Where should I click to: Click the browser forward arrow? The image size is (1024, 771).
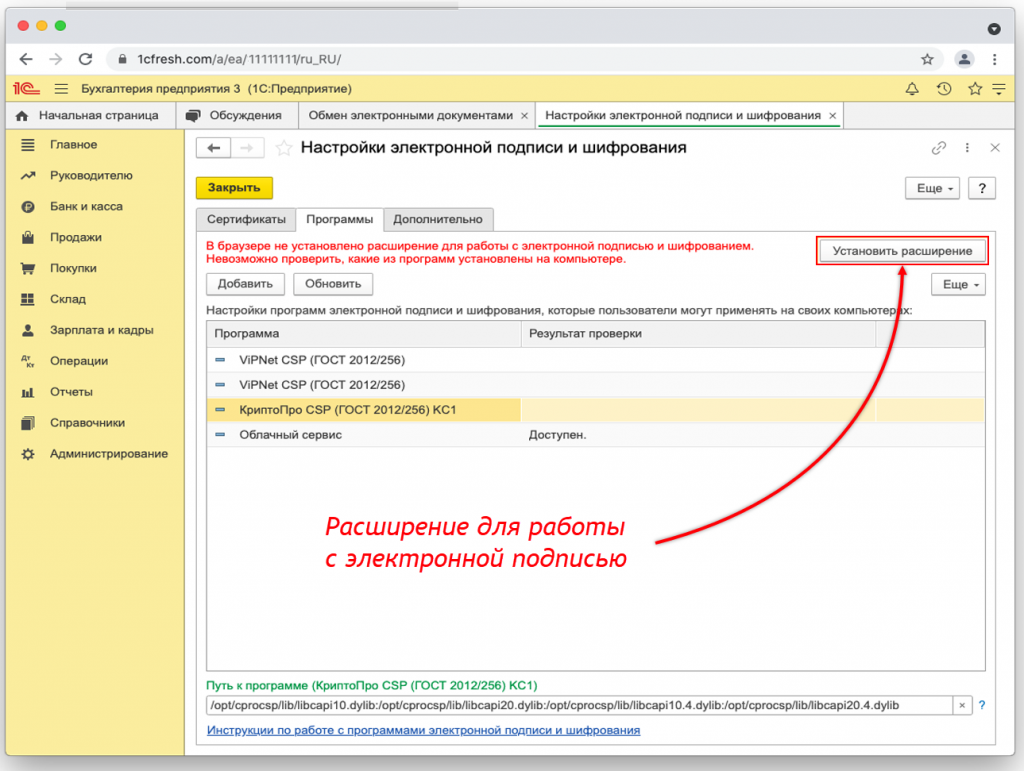(x=56, y=59)
